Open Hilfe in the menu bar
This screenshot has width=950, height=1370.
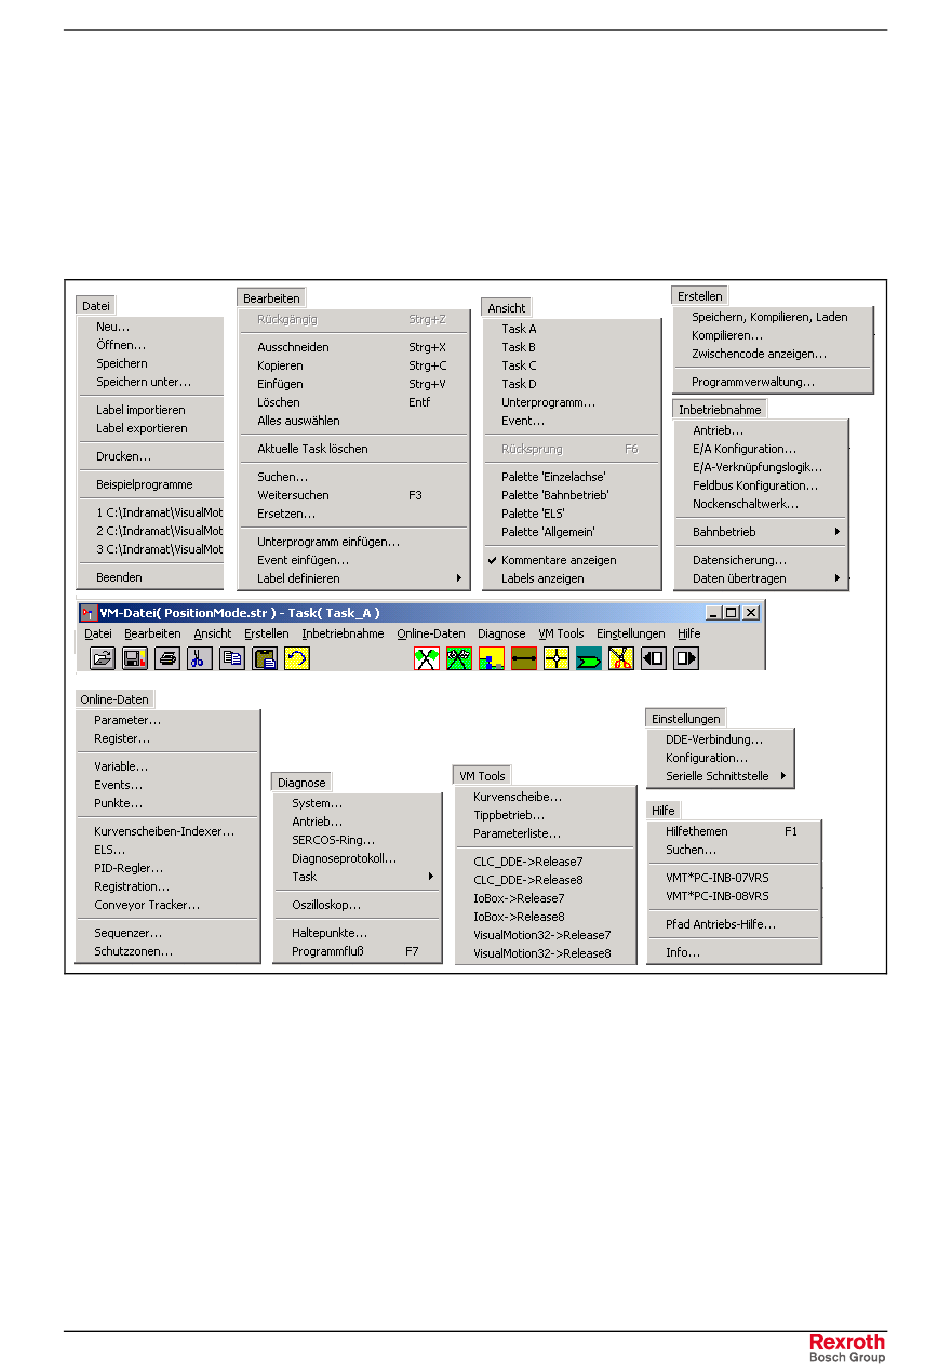tap(689, 634)
